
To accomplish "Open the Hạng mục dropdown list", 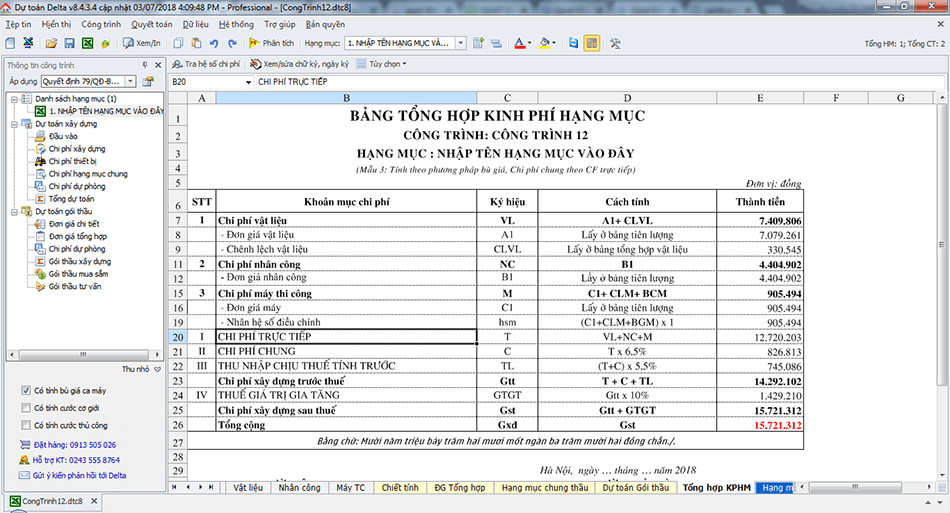I will pos(460,44).
